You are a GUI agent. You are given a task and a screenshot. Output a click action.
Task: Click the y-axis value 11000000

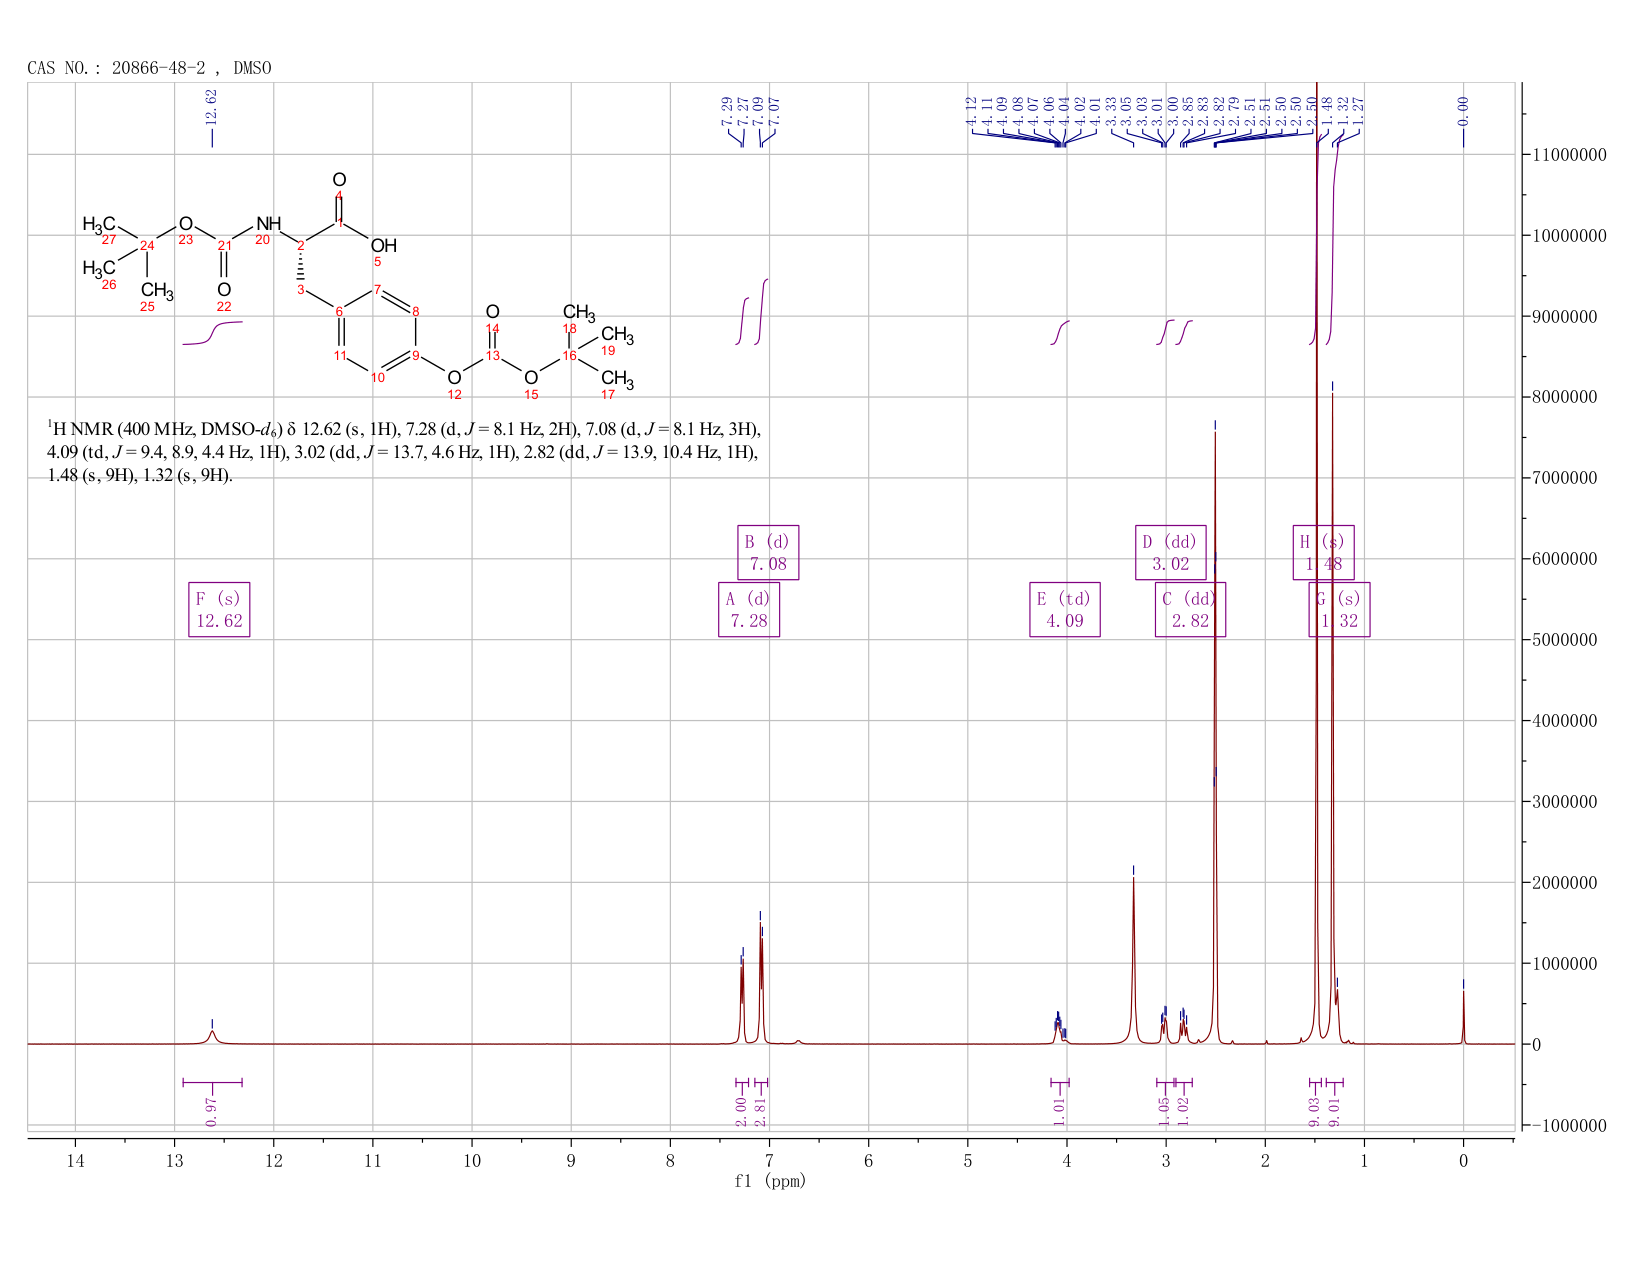pos(1568,155)
